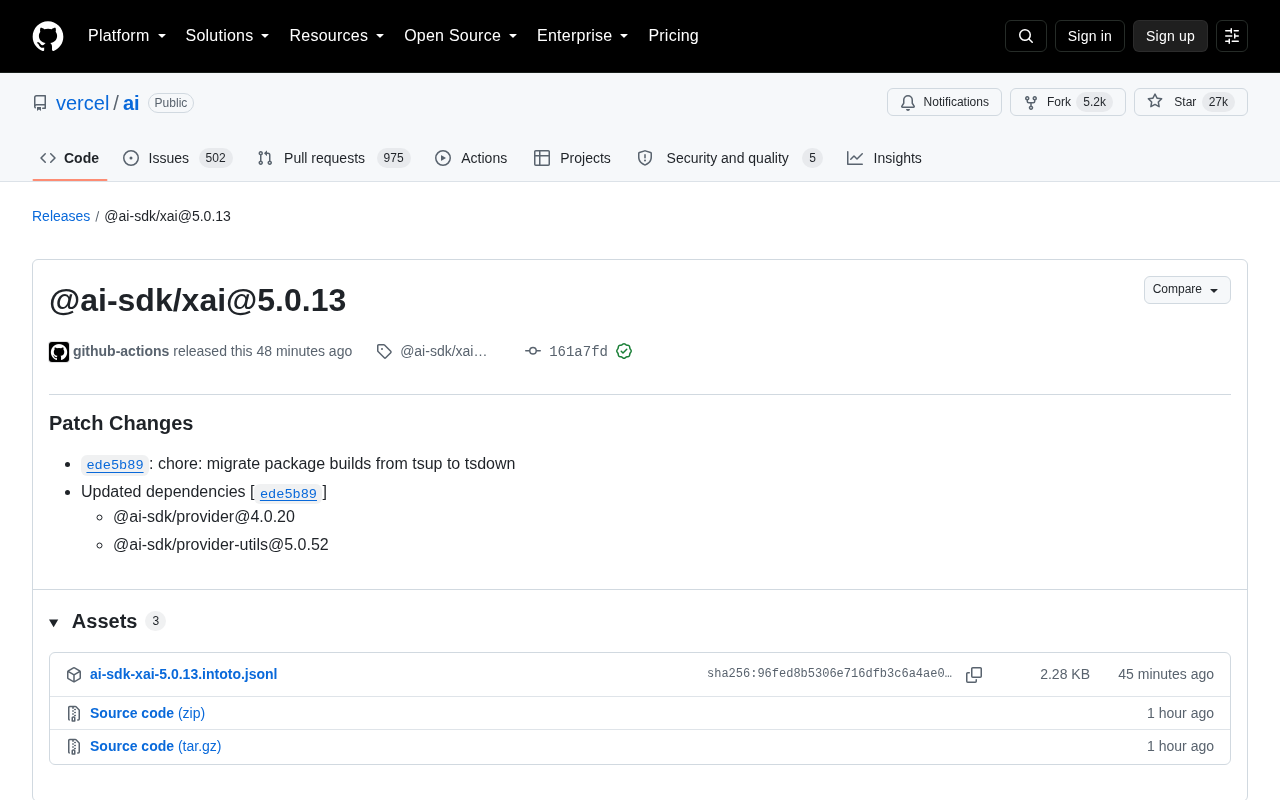Click the Notifications bell button

[944, 102]
